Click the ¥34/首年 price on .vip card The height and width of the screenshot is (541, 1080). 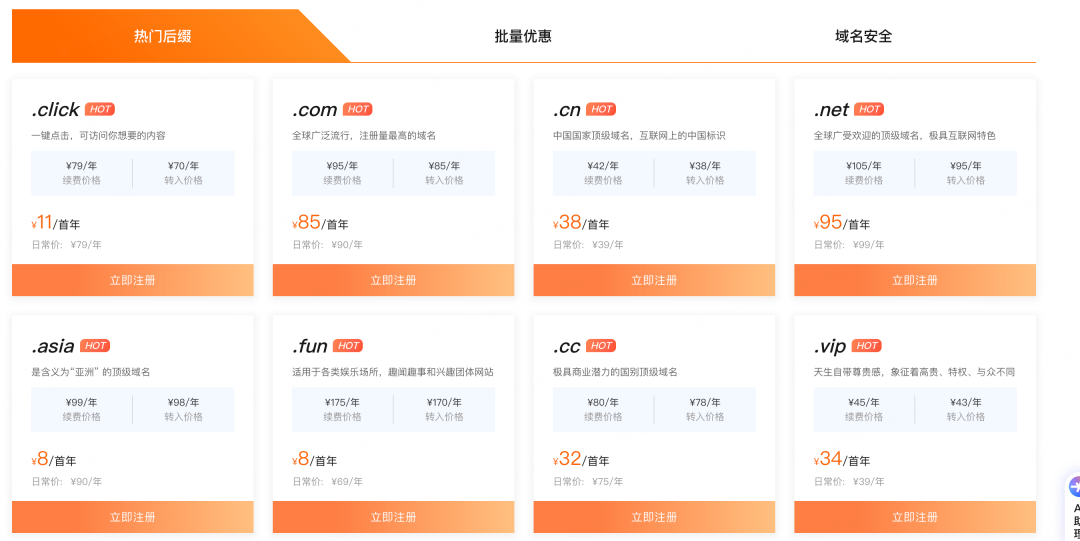pos(842,460)
